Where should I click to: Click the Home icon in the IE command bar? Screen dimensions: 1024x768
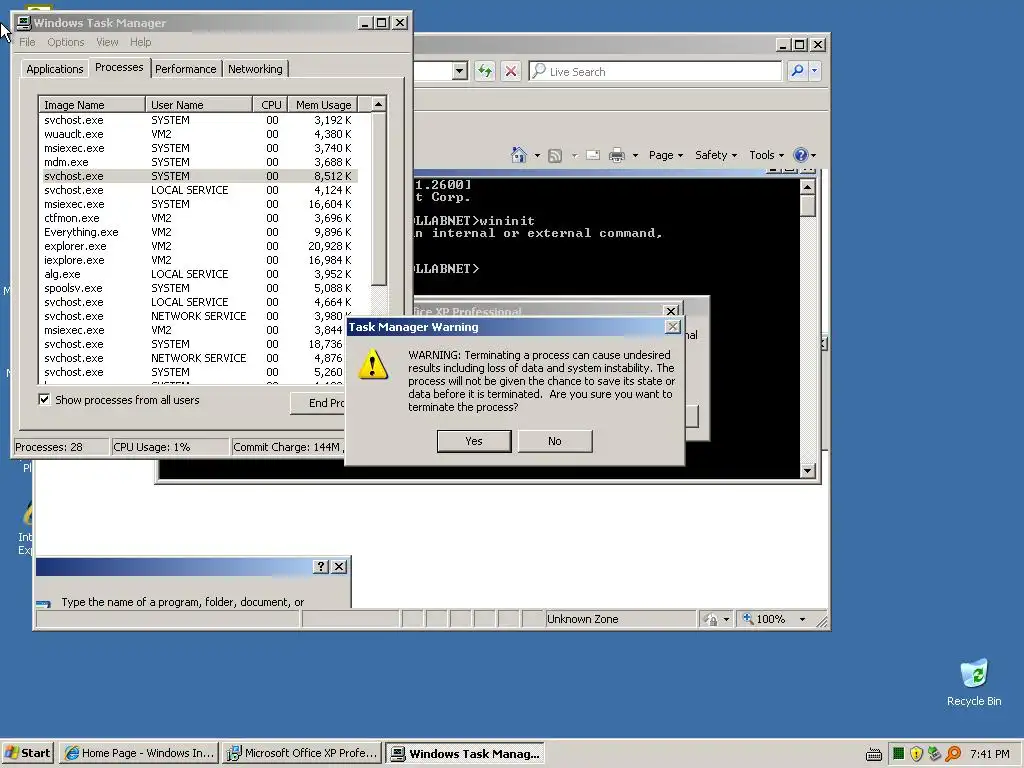[x=519, y=155]
